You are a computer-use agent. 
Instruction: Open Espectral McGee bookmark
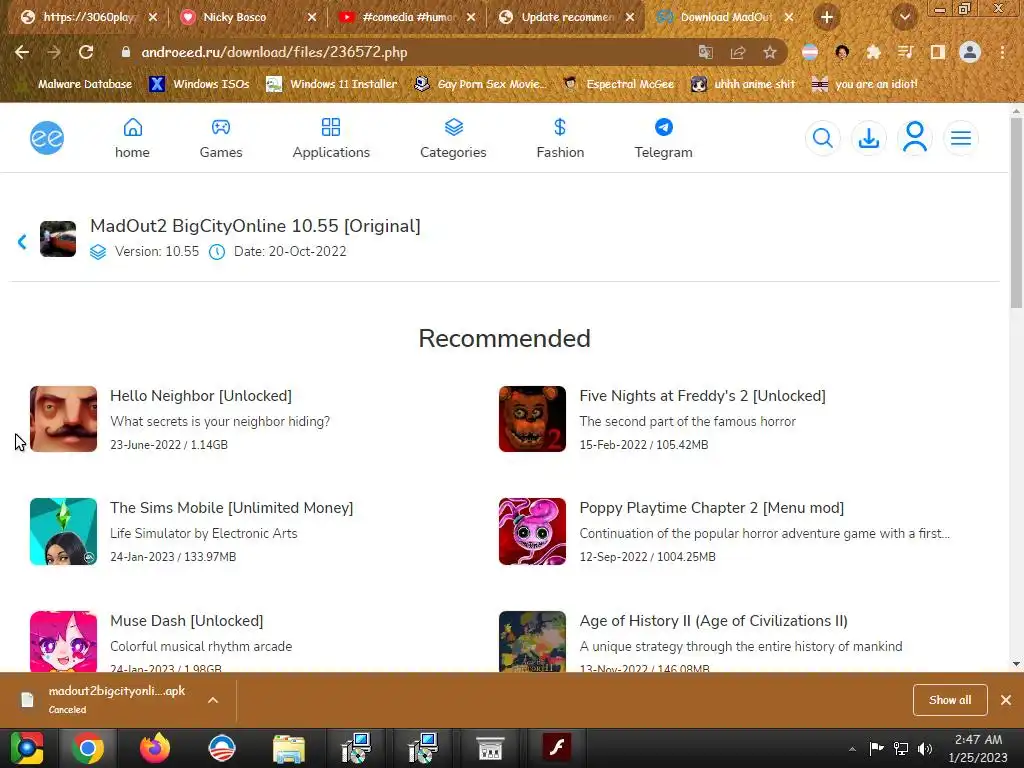pyautogui.click(x=618, y=84)
